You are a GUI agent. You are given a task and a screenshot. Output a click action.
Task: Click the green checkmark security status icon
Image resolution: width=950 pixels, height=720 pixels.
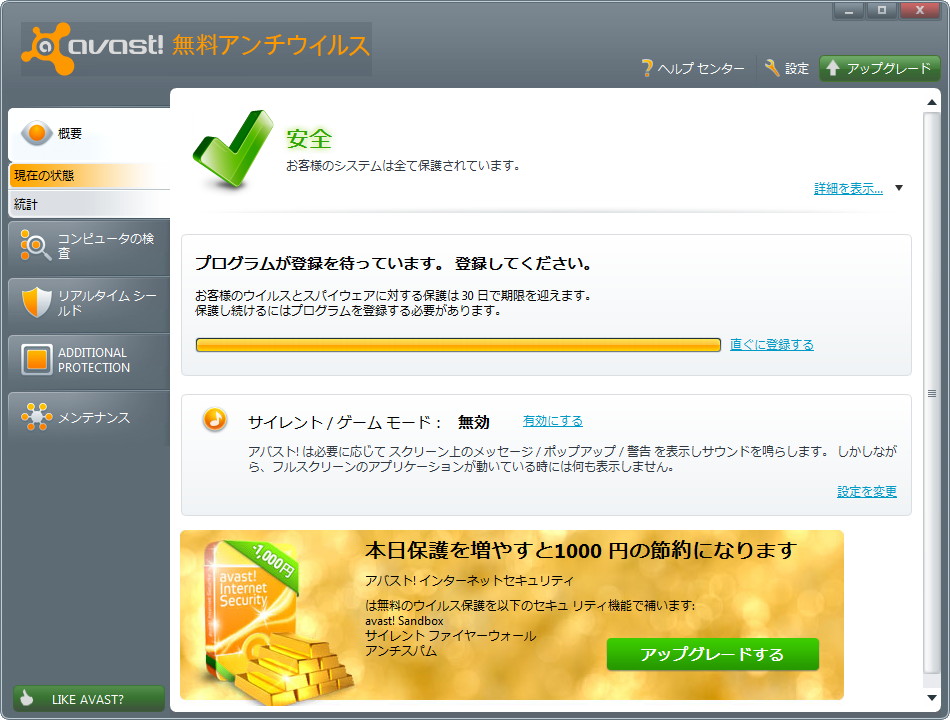click(x=230, y=147)
